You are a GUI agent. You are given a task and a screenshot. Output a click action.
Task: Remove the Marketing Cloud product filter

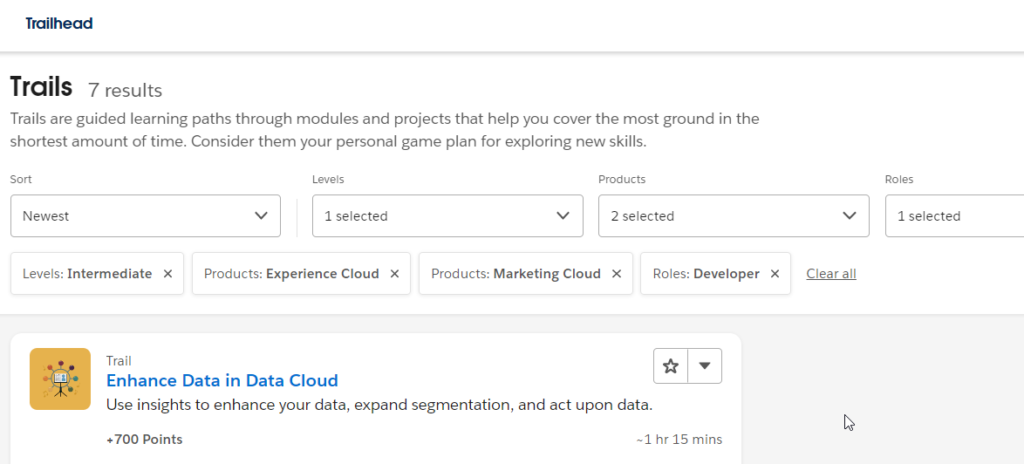pyautogui.click(x=617, y=274)
